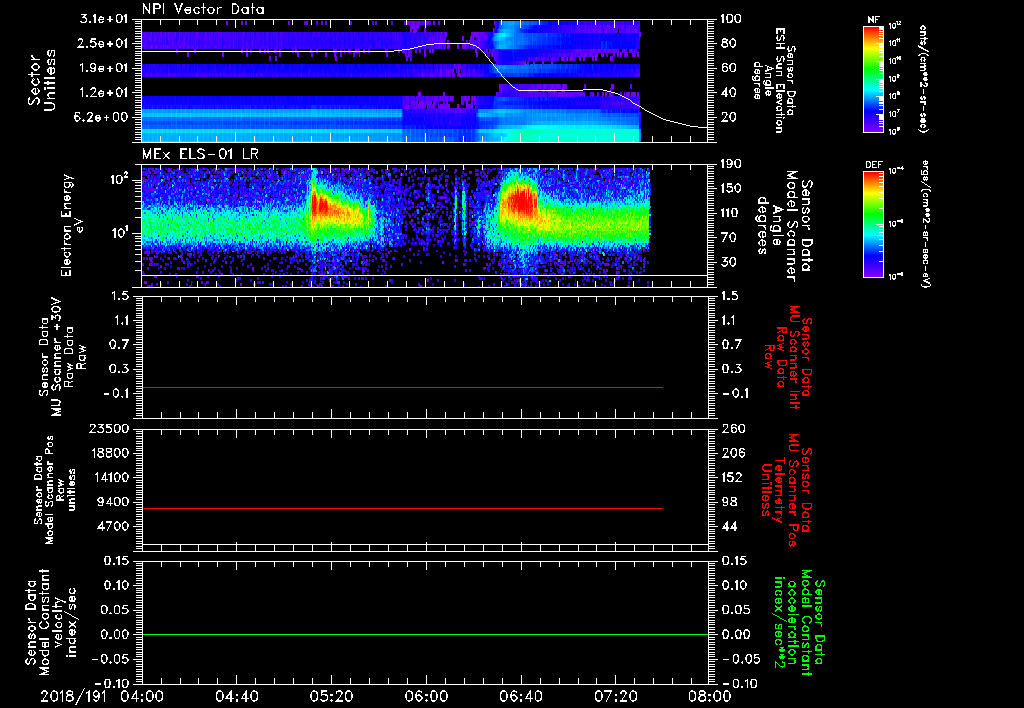Click the 110 scanner angle tick label

tap(731, 213)
